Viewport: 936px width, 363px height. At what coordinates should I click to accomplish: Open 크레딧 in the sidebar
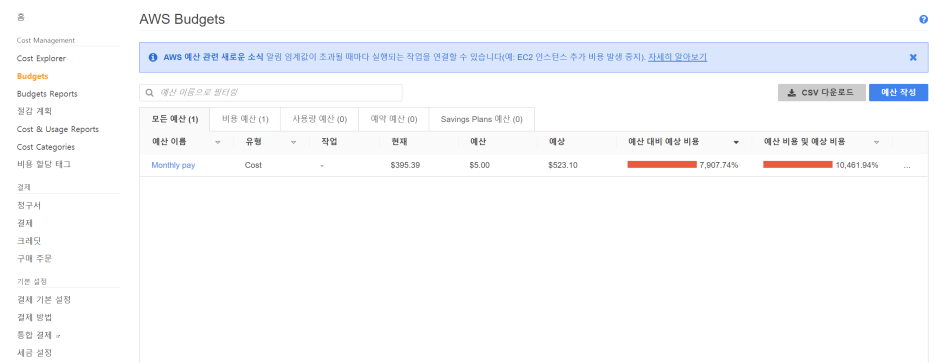click(29, 241)
